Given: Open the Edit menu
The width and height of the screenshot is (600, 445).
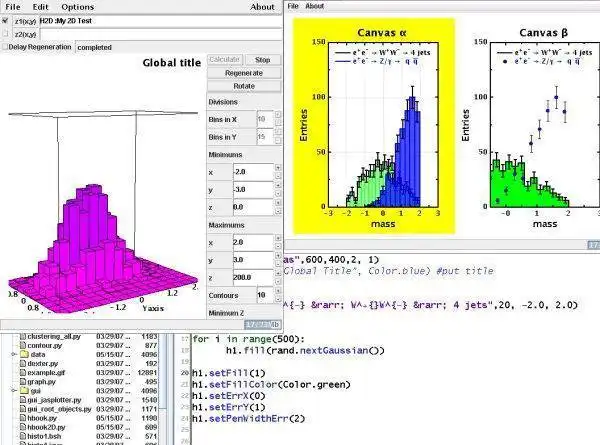Looking at the screenshot, I should tap(41, 7).
